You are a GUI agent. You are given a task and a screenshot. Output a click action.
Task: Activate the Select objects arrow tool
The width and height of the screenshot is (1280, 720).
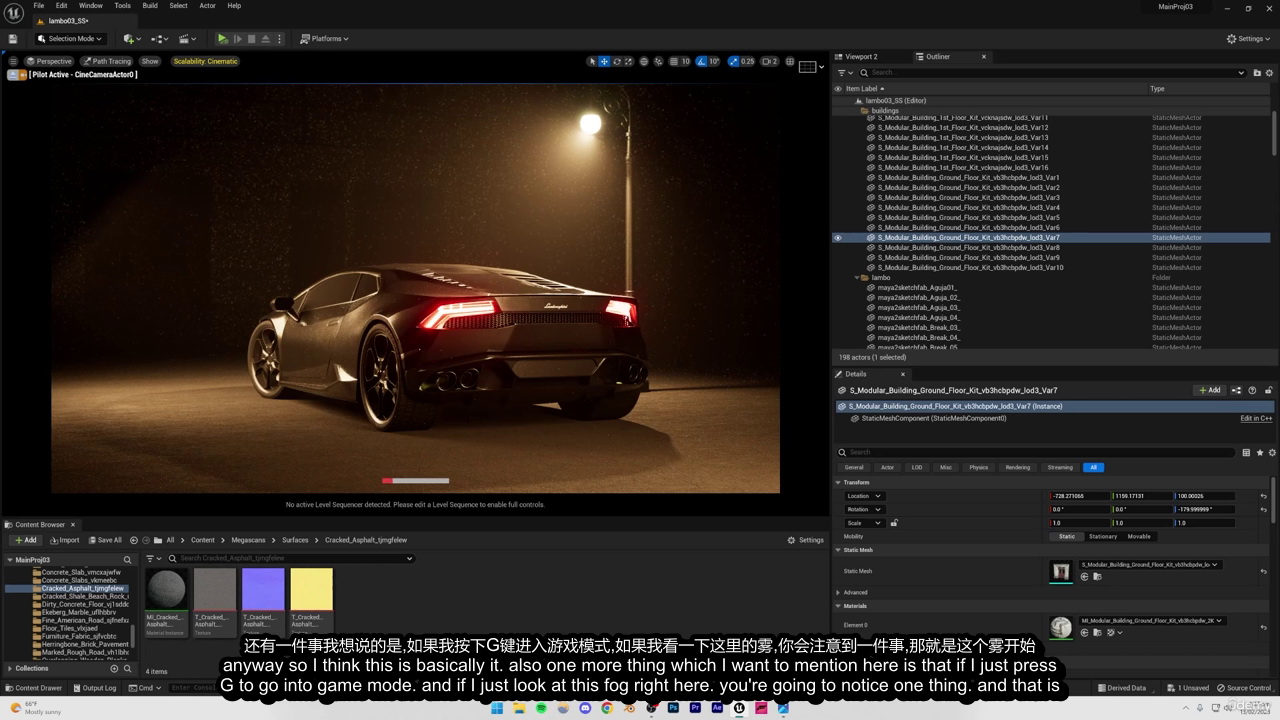(592, 61)
